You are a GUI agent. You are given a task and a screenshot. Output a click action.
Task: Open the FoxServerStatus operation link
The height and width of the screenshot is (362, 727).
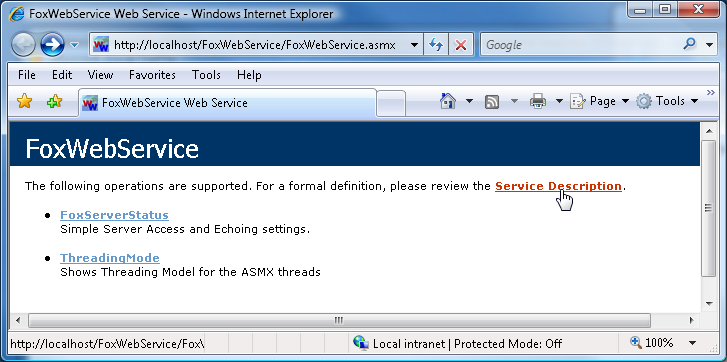[x=115, y=215]
